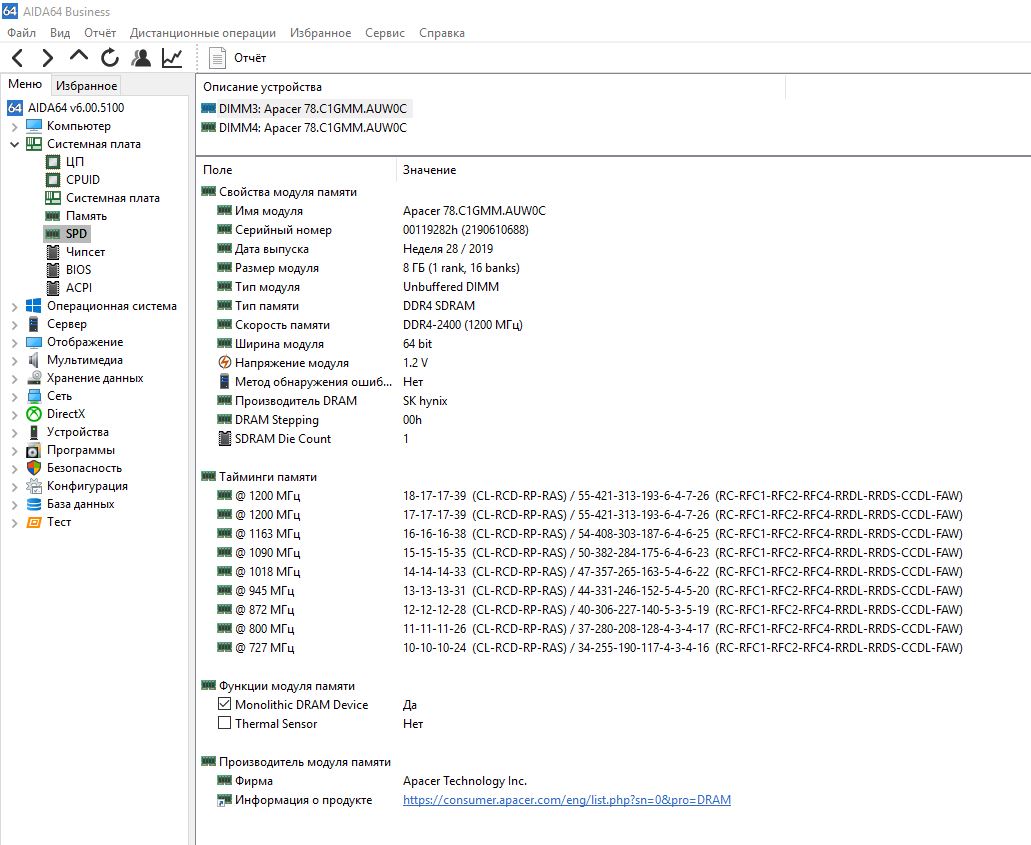Open the chart graph toolbar icon
This screenshot has width=1031, height=845.
pos(172,58)
